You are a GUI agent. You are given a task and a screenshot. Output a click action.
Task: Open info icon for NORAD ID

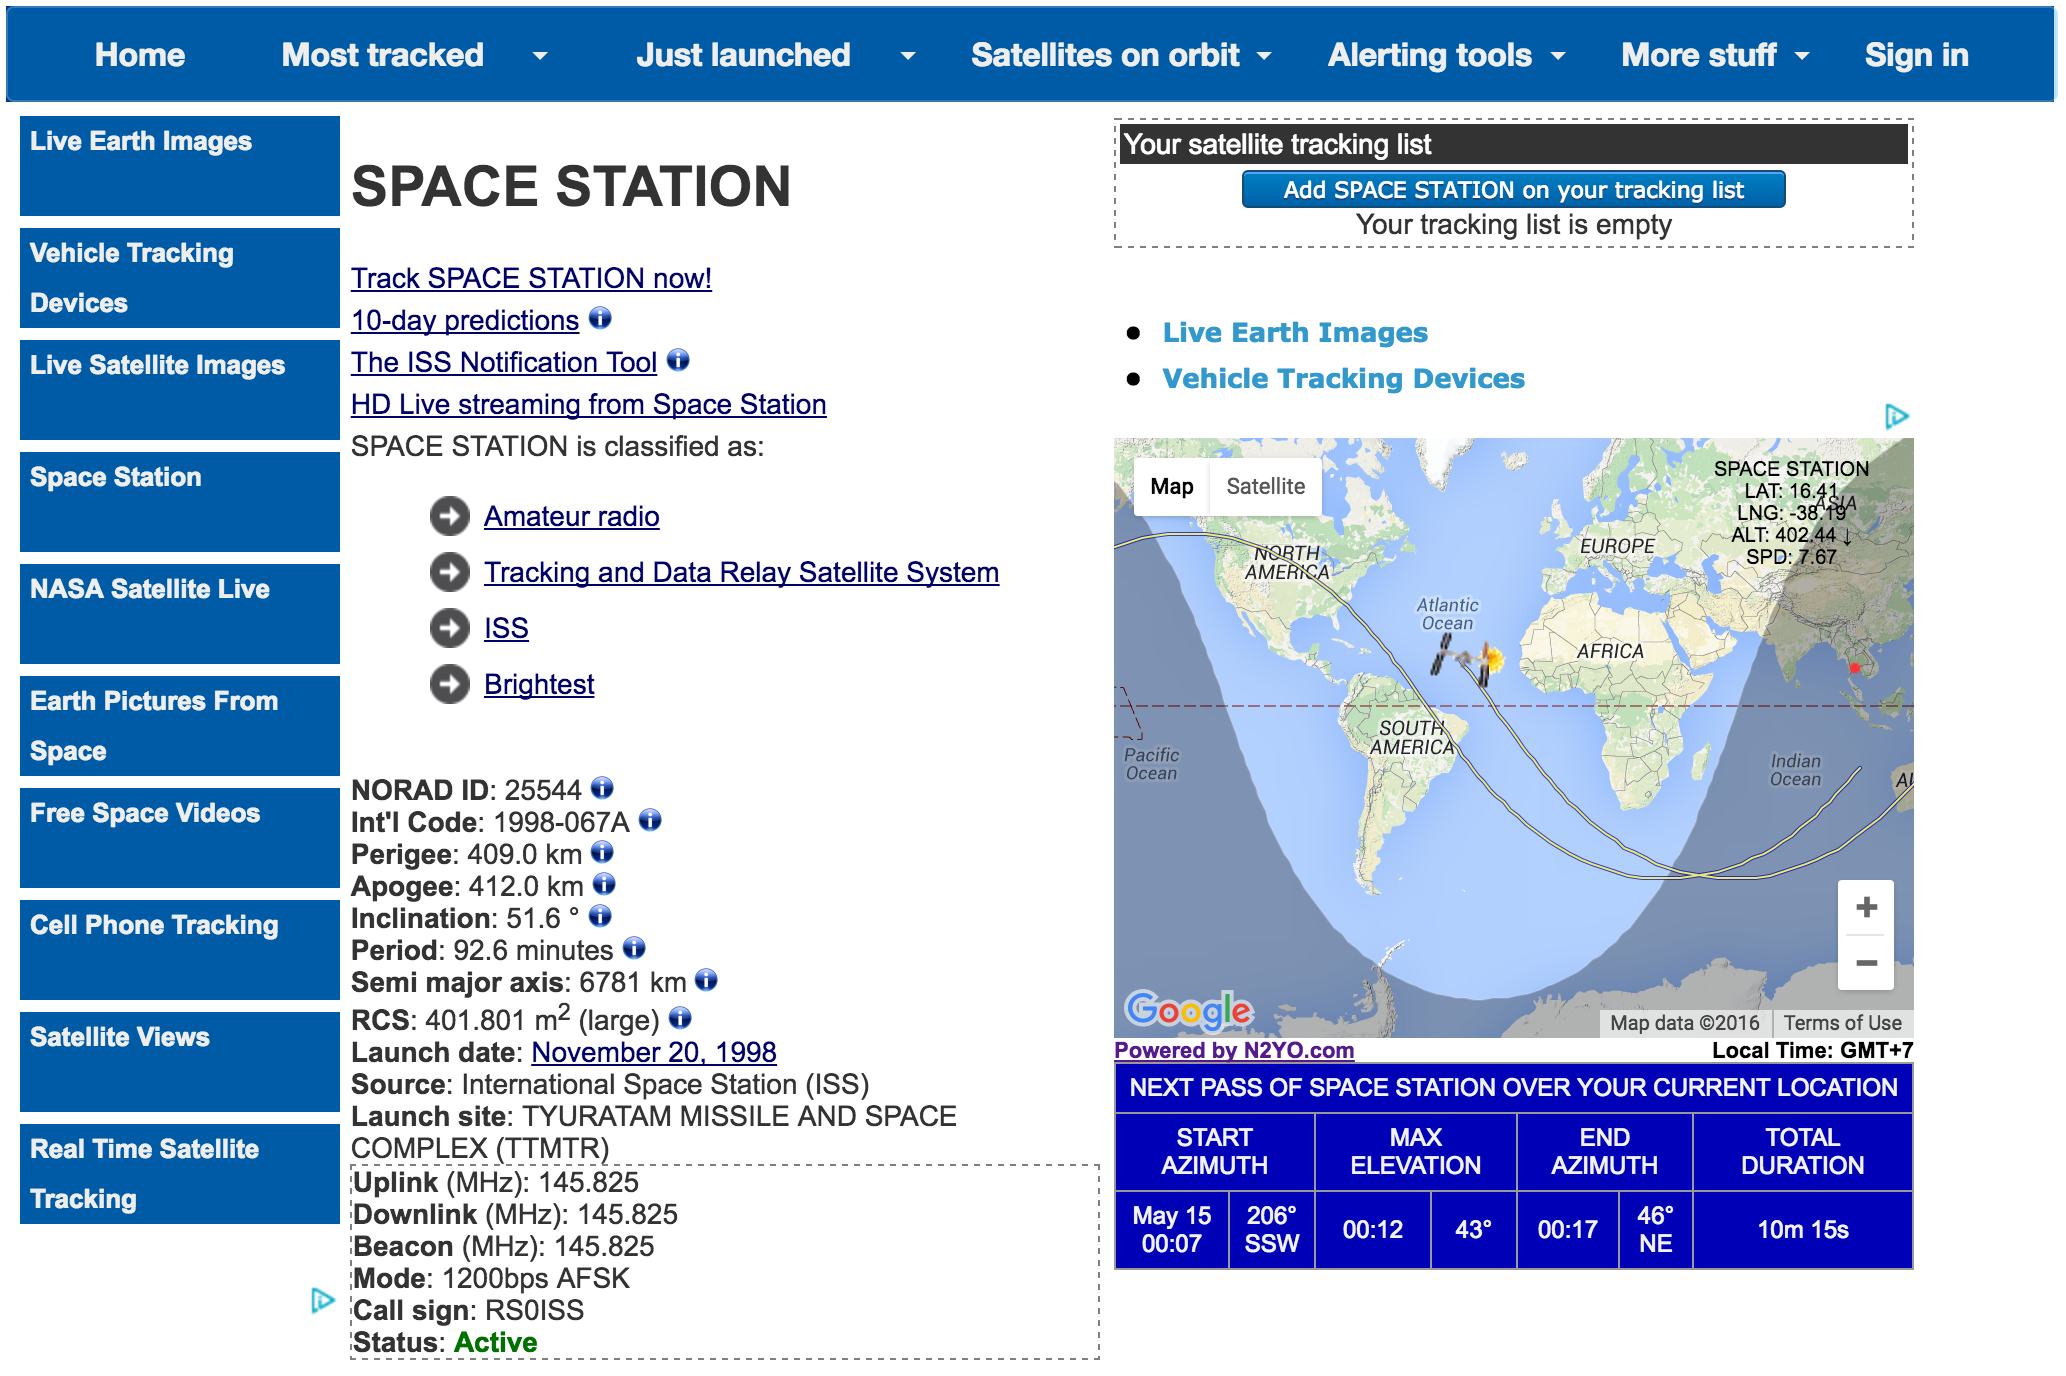click(602, 788)
